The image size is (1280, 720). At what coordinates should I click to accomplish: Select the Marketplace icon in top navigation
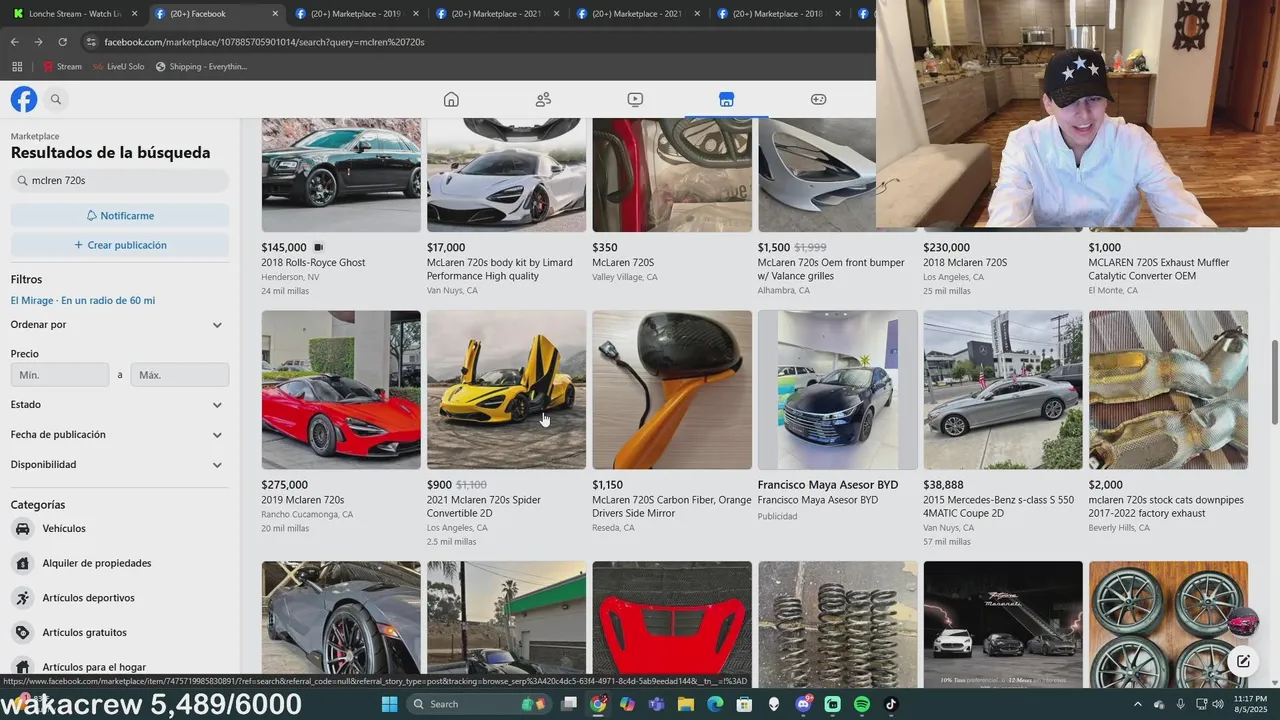[727, 99]
